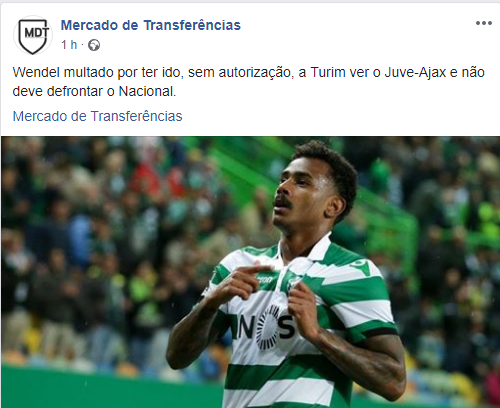Click the black armband on the player's sleeve

380,333
